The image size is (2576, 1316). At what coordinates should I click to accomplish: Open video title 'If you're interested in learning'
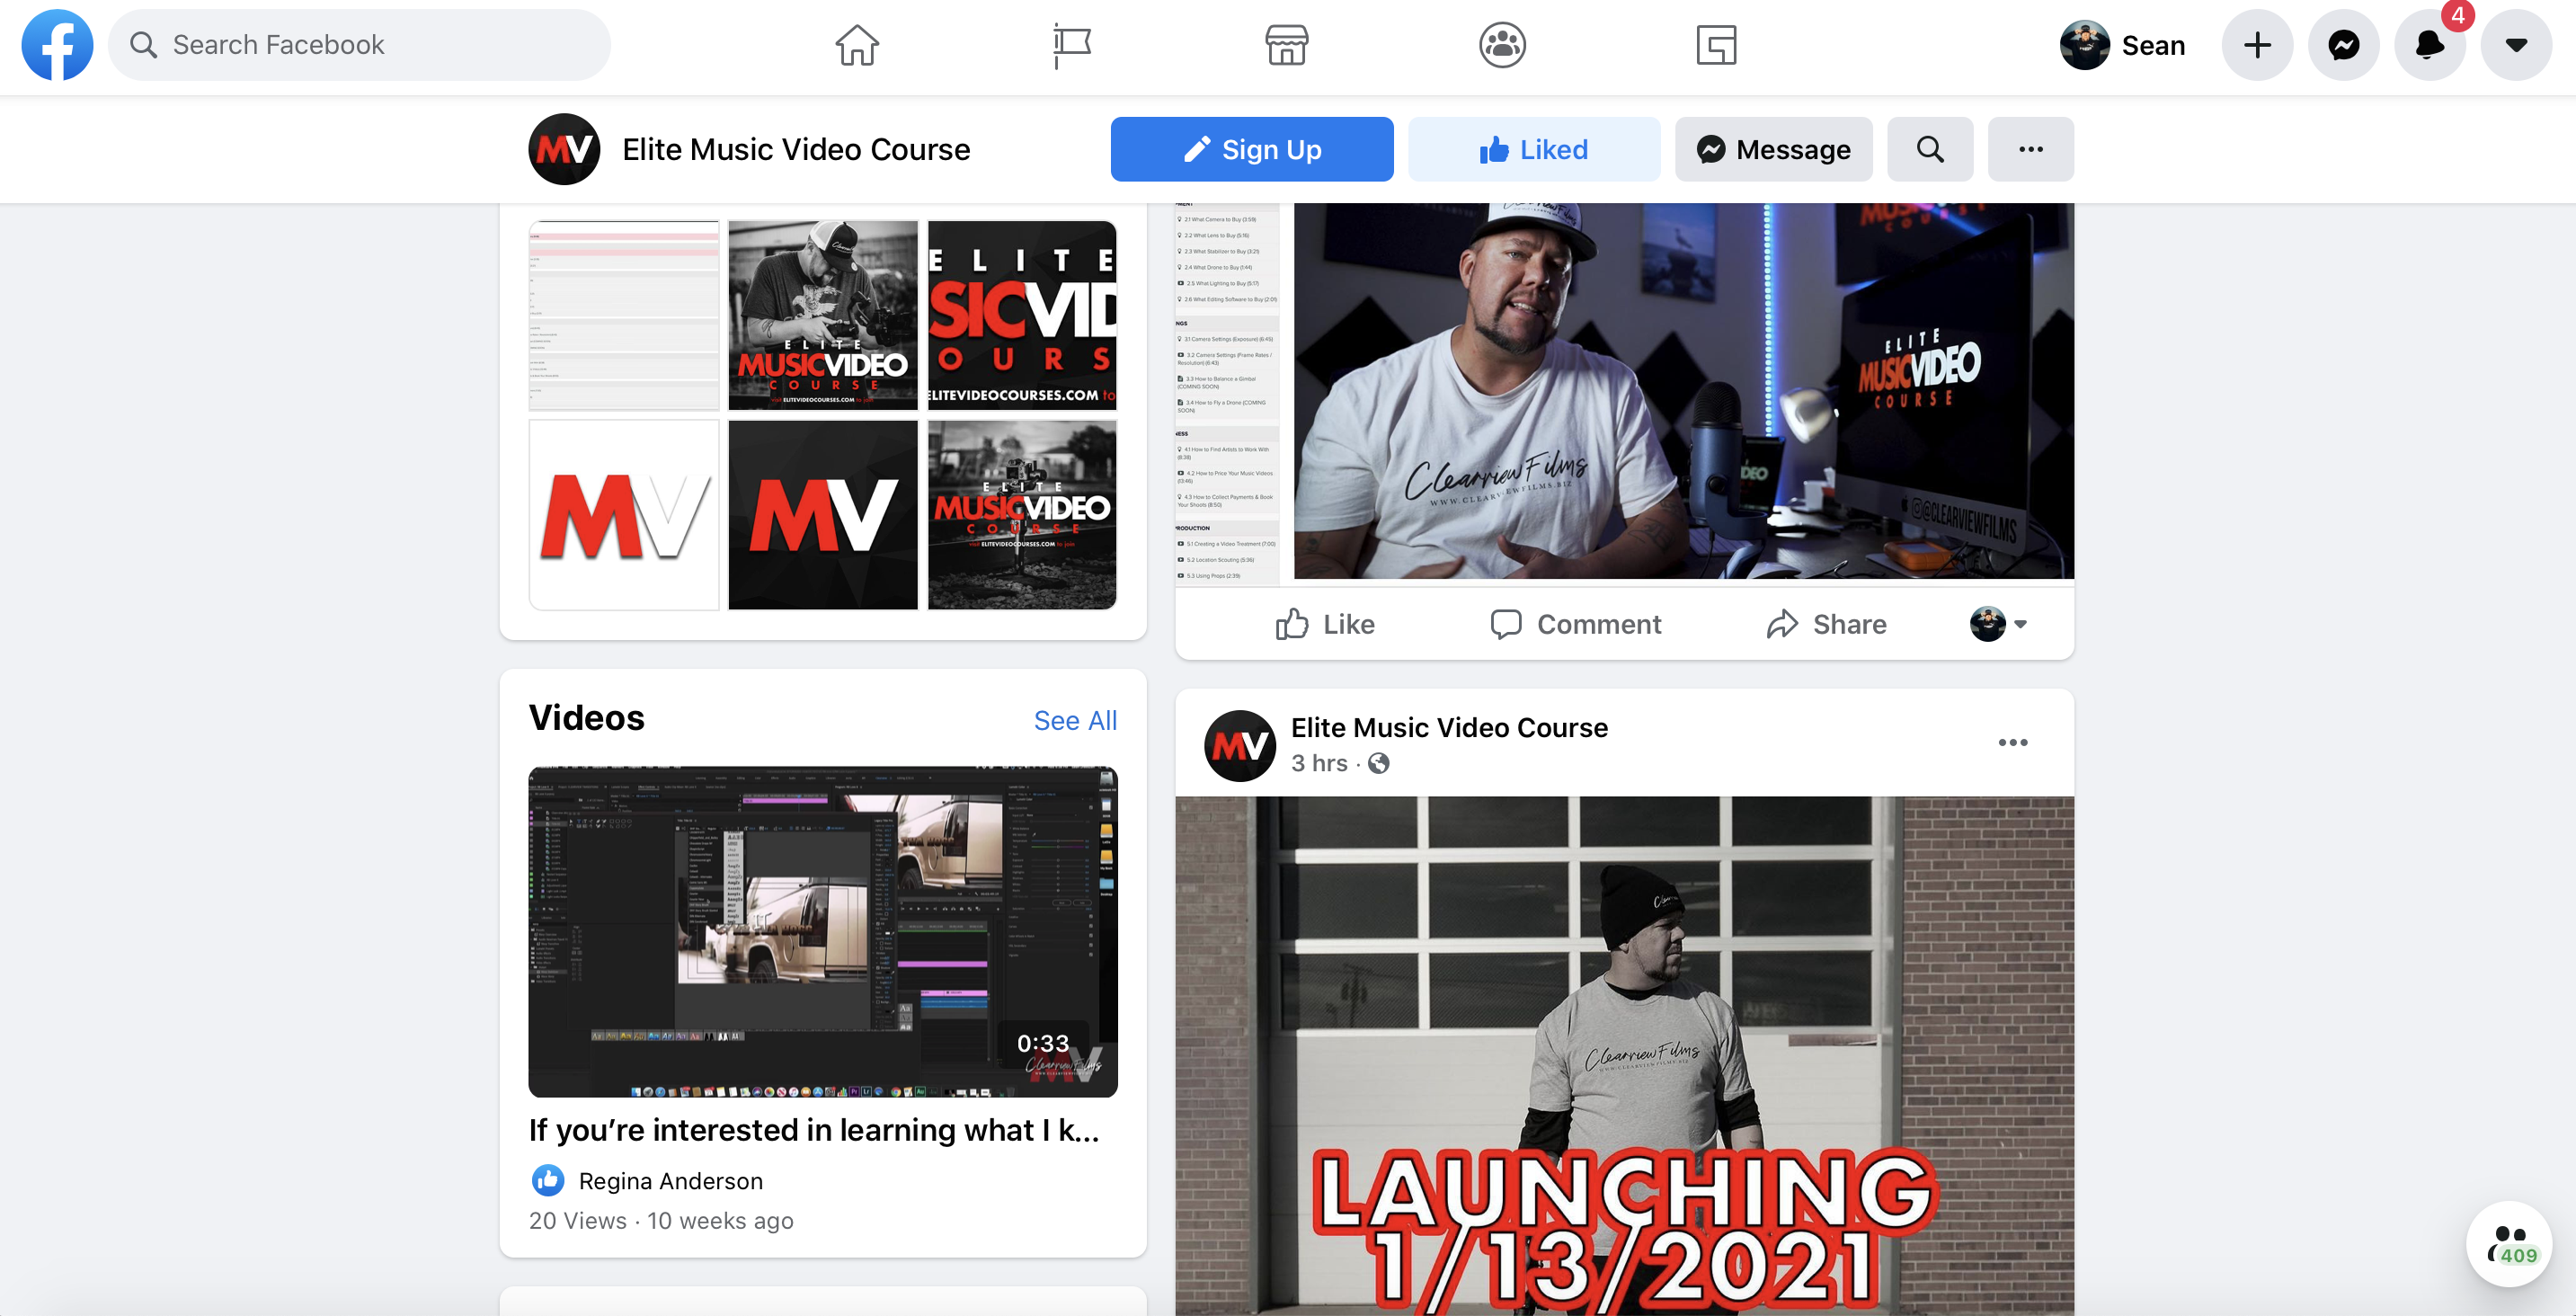(x=814, y=1129)
